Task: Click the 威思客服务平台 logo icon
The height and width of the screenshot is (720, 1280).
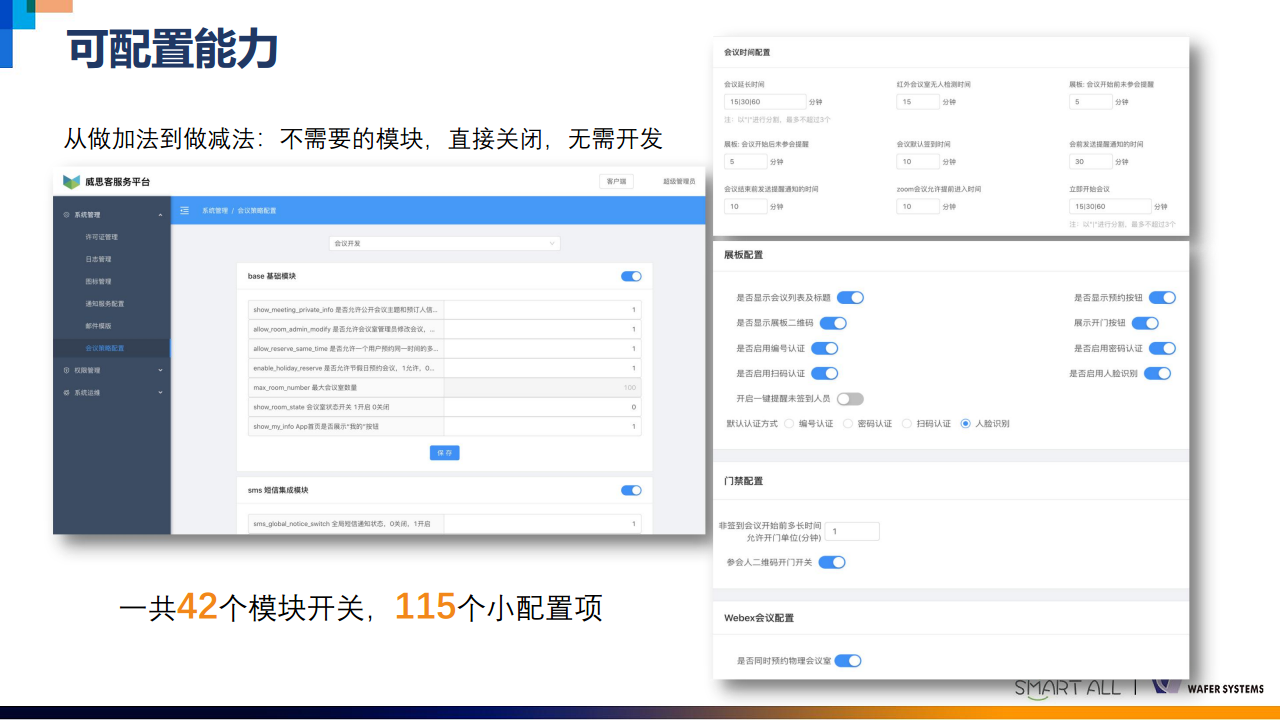Action: click(70, 182)
